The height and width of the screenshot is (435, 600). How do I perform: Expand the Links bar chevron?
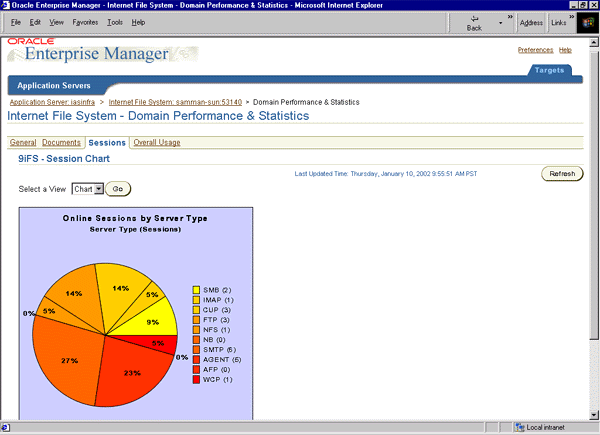coord(571,17)
